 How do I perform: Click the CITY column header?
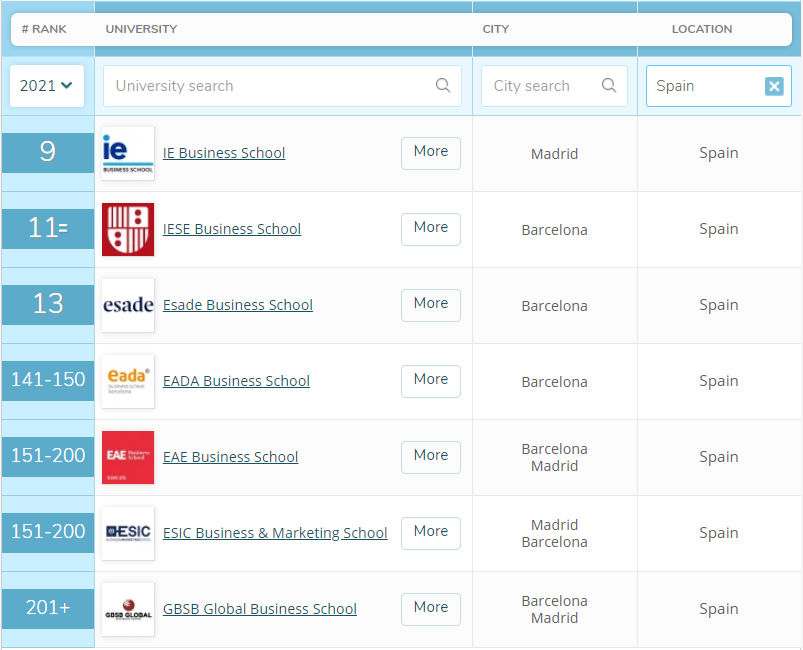coord(496,29)
